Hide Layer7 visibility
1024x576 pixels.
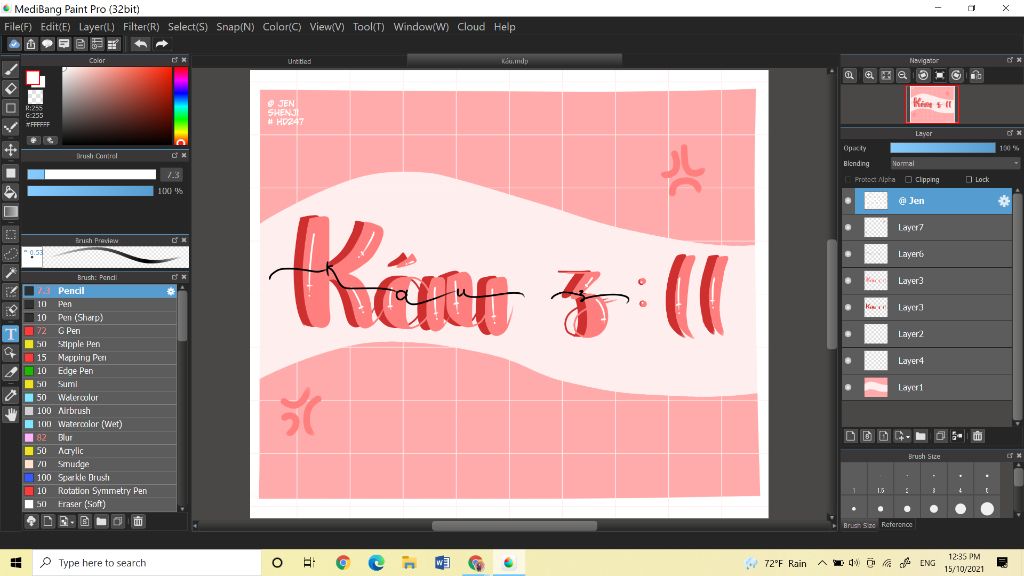tap(848, 227)
